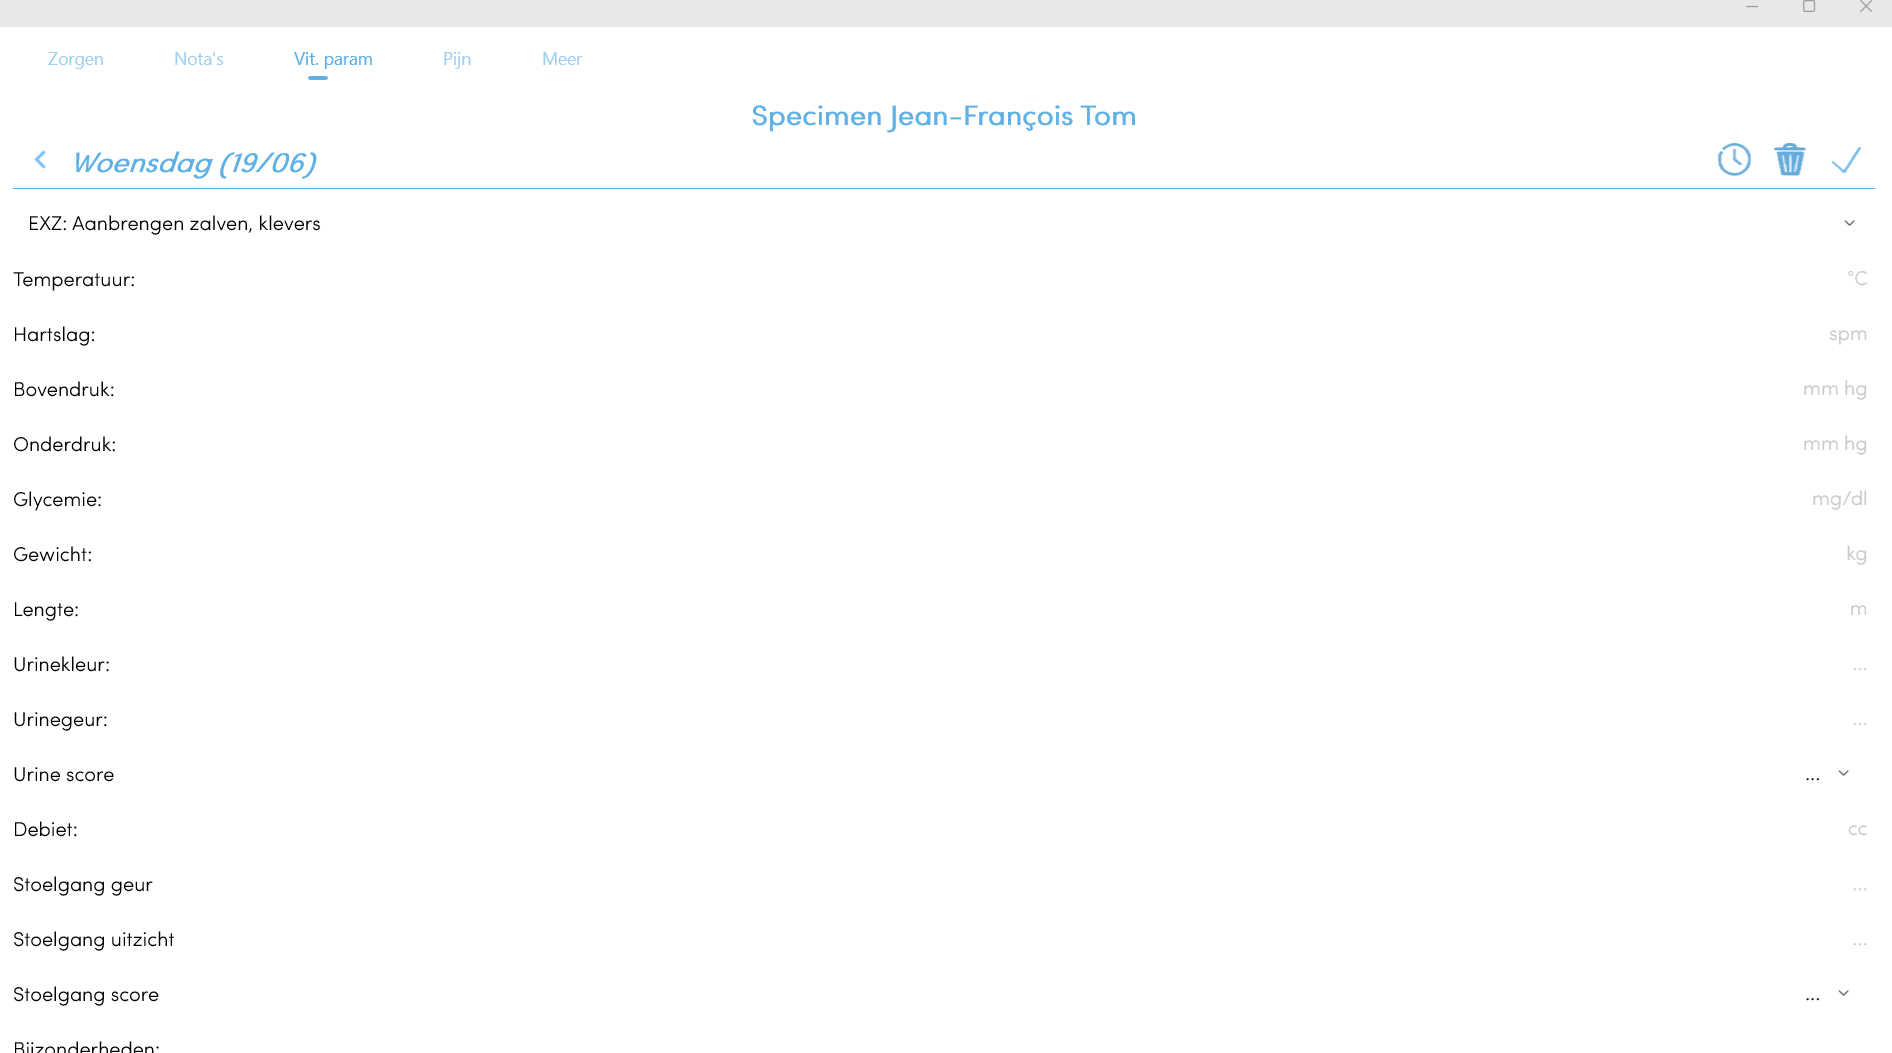Confirm entries with the checkmark icon

(1847, 159)
